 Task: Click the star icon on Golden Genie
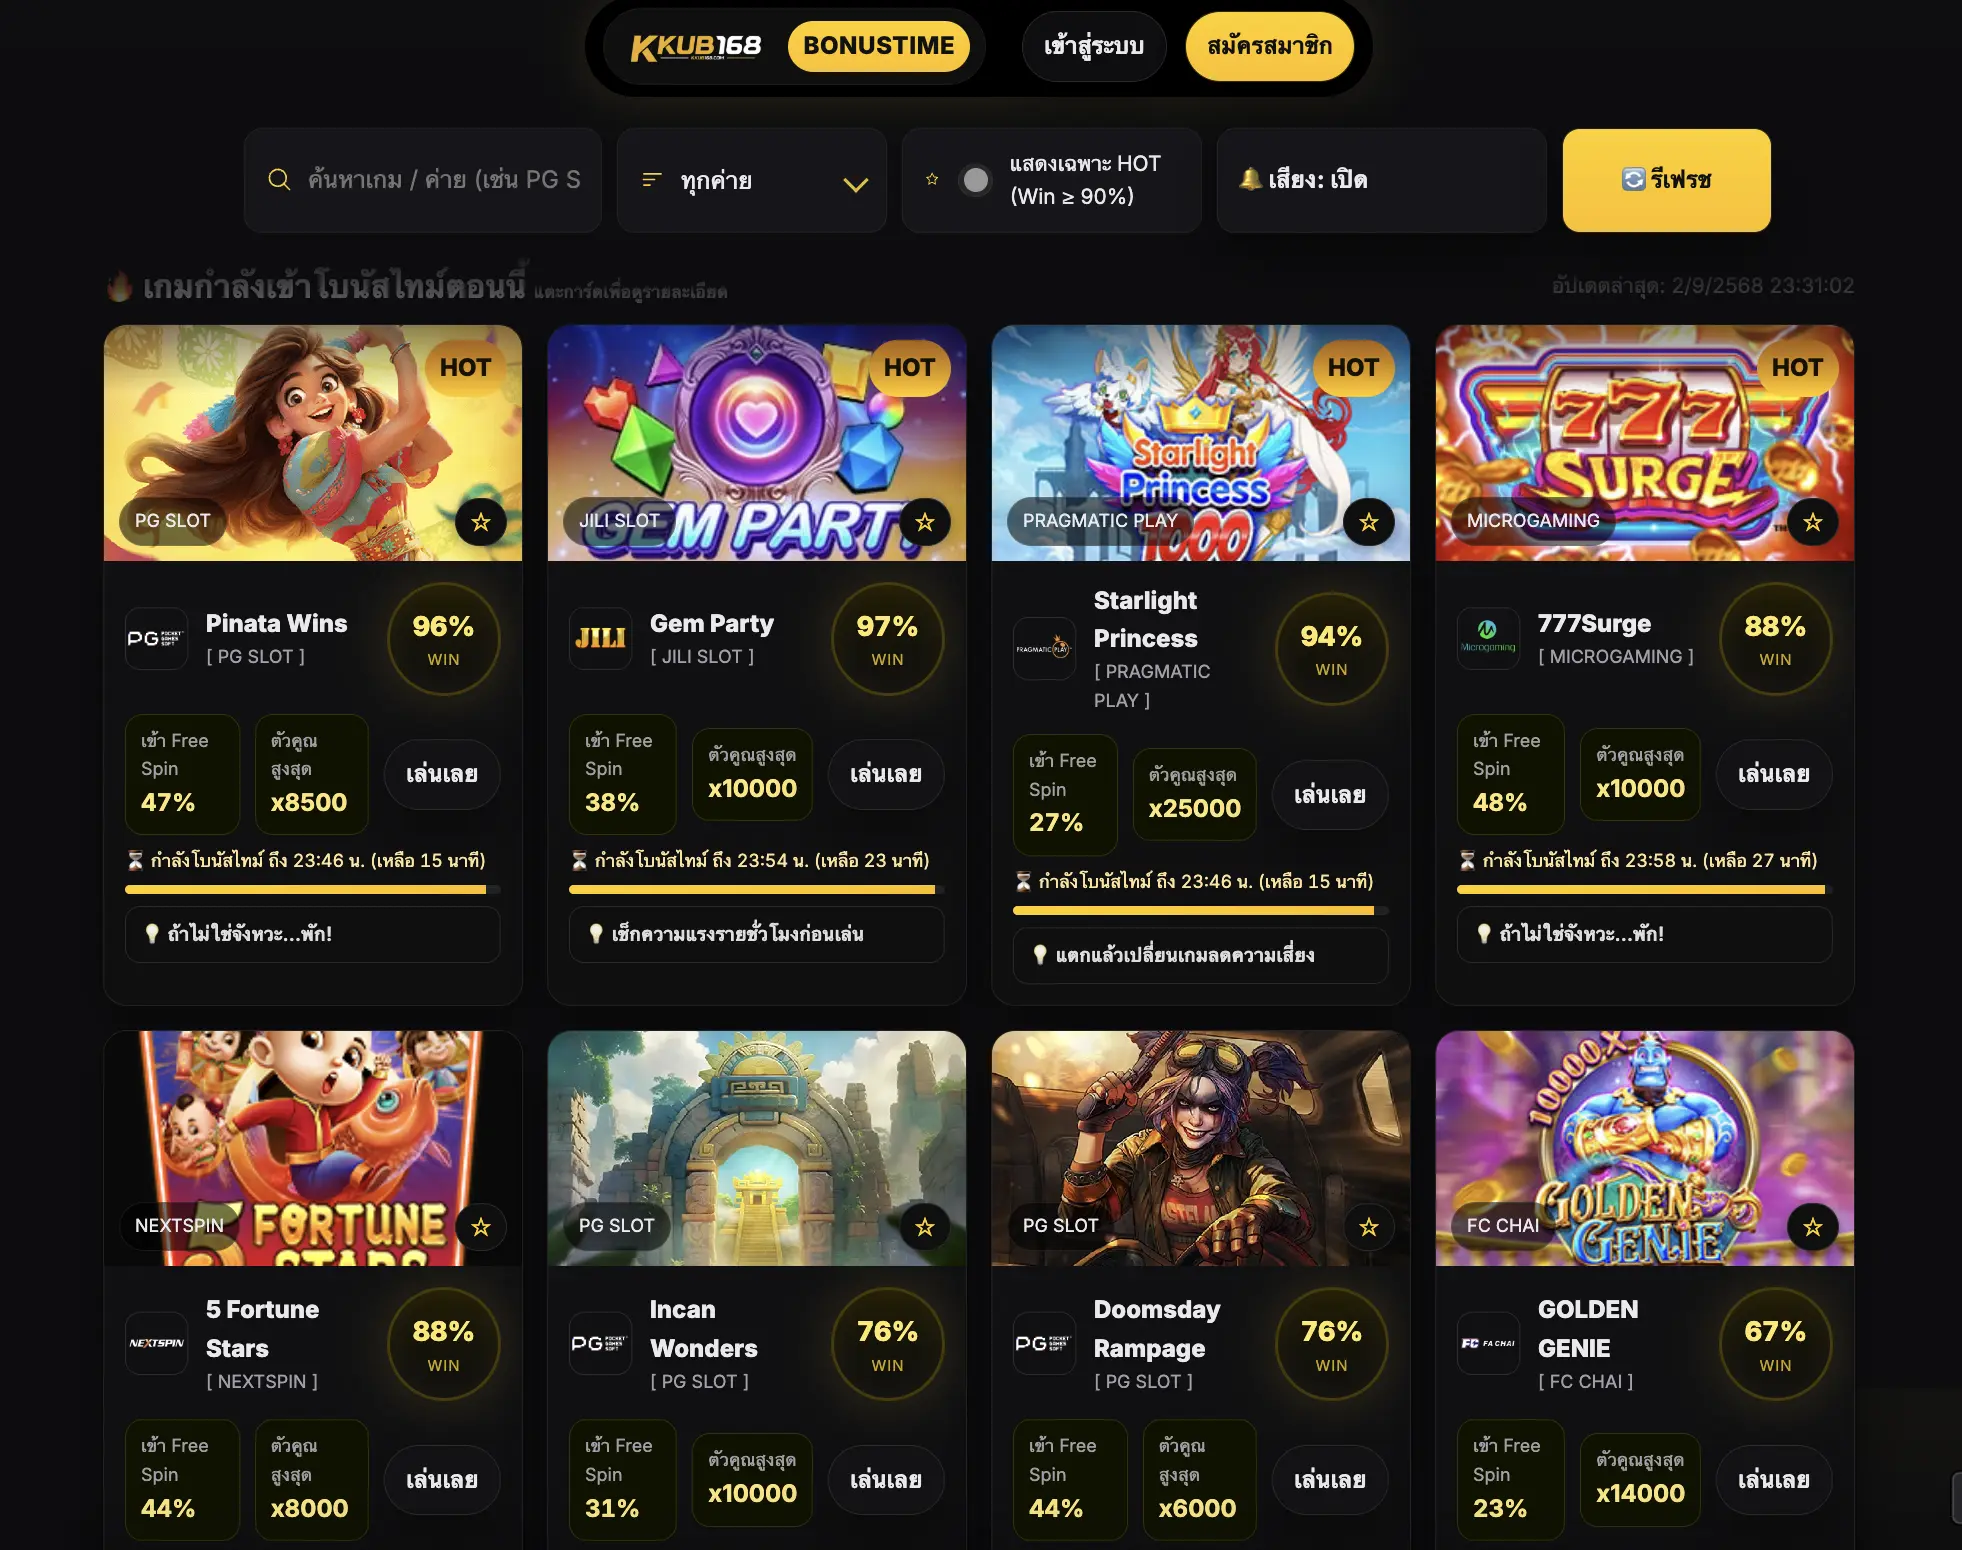click(x=1813, y=1227)
